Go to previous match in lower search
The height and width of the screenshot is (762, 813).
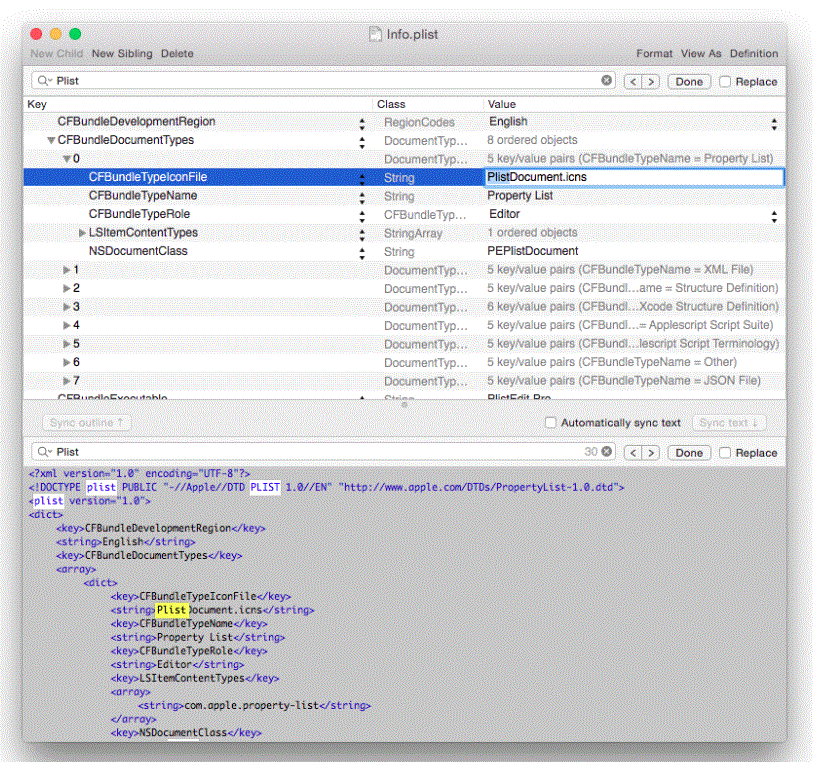click(633, 453)
